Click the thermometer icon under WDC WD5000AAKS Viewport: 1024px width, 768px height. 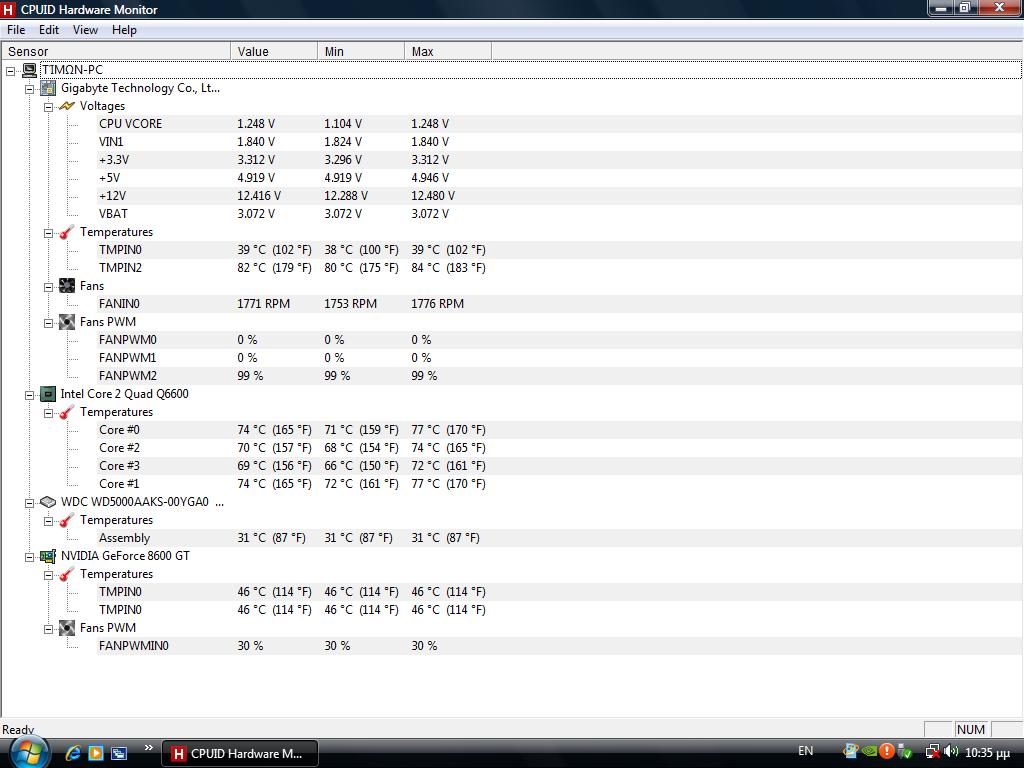coord(67,520)
